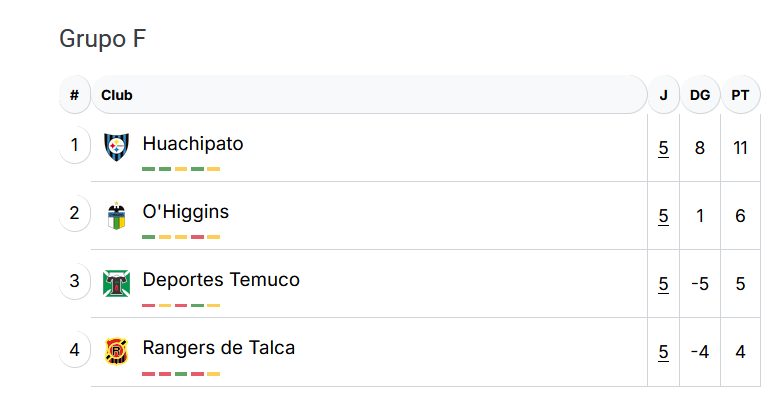Click the PT column header
Viewport: 782px width, 411px height.
point(740,95)
